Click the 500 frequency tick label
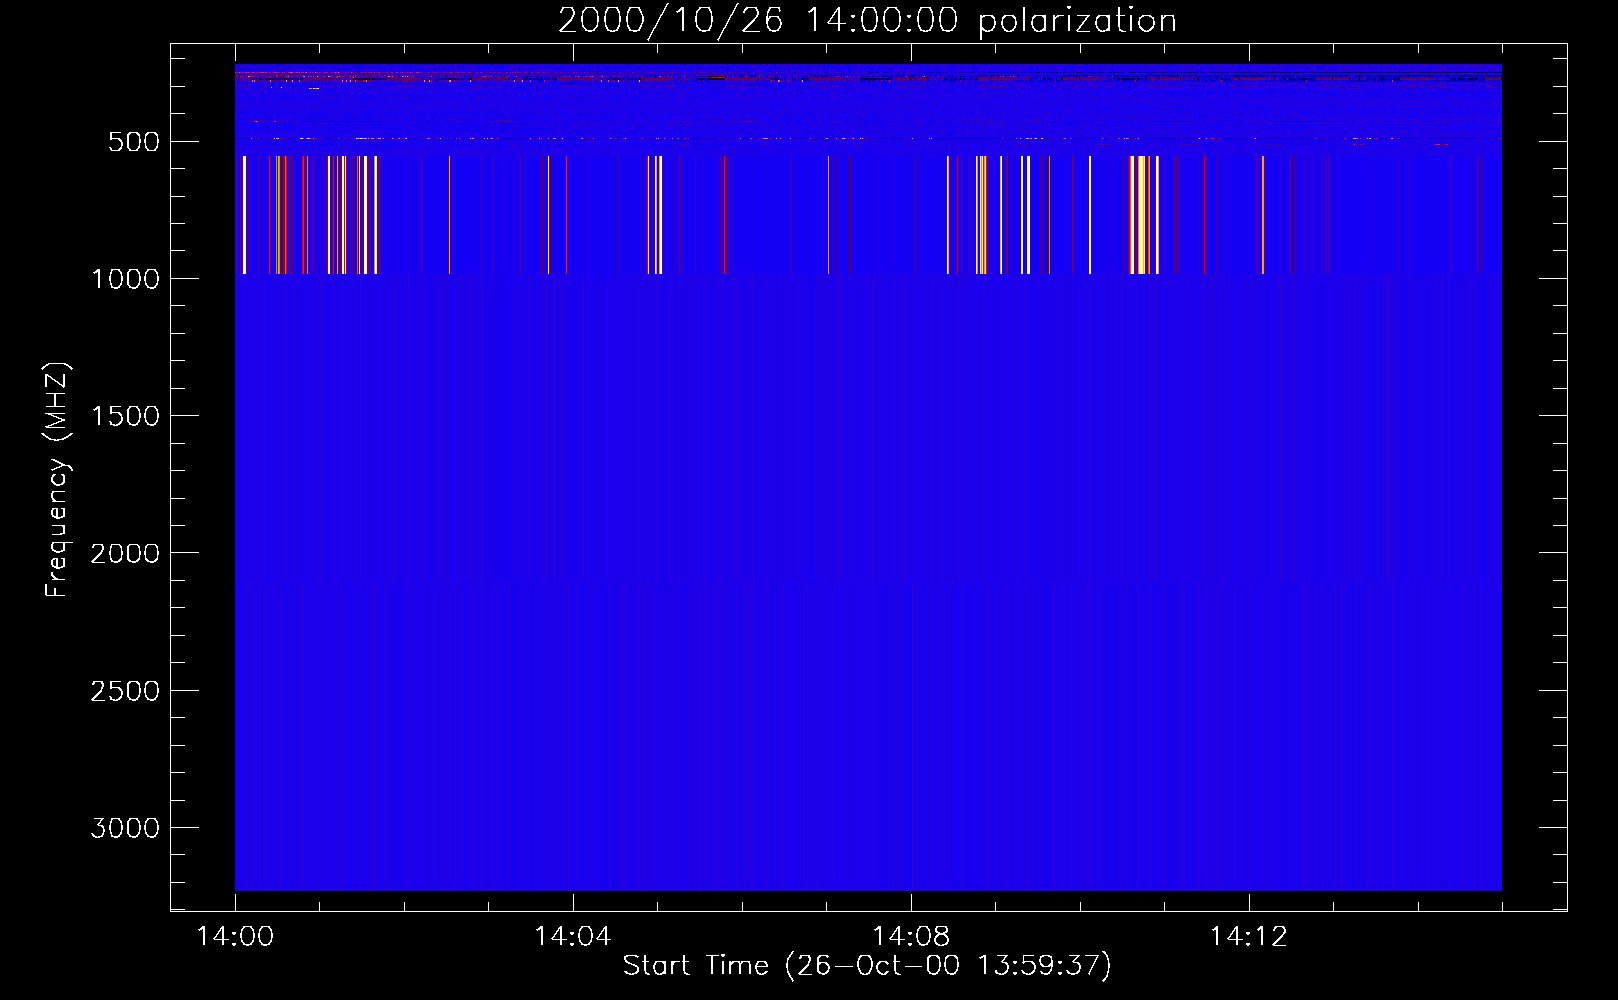1618x1000 pixels. tap(134, 142)
